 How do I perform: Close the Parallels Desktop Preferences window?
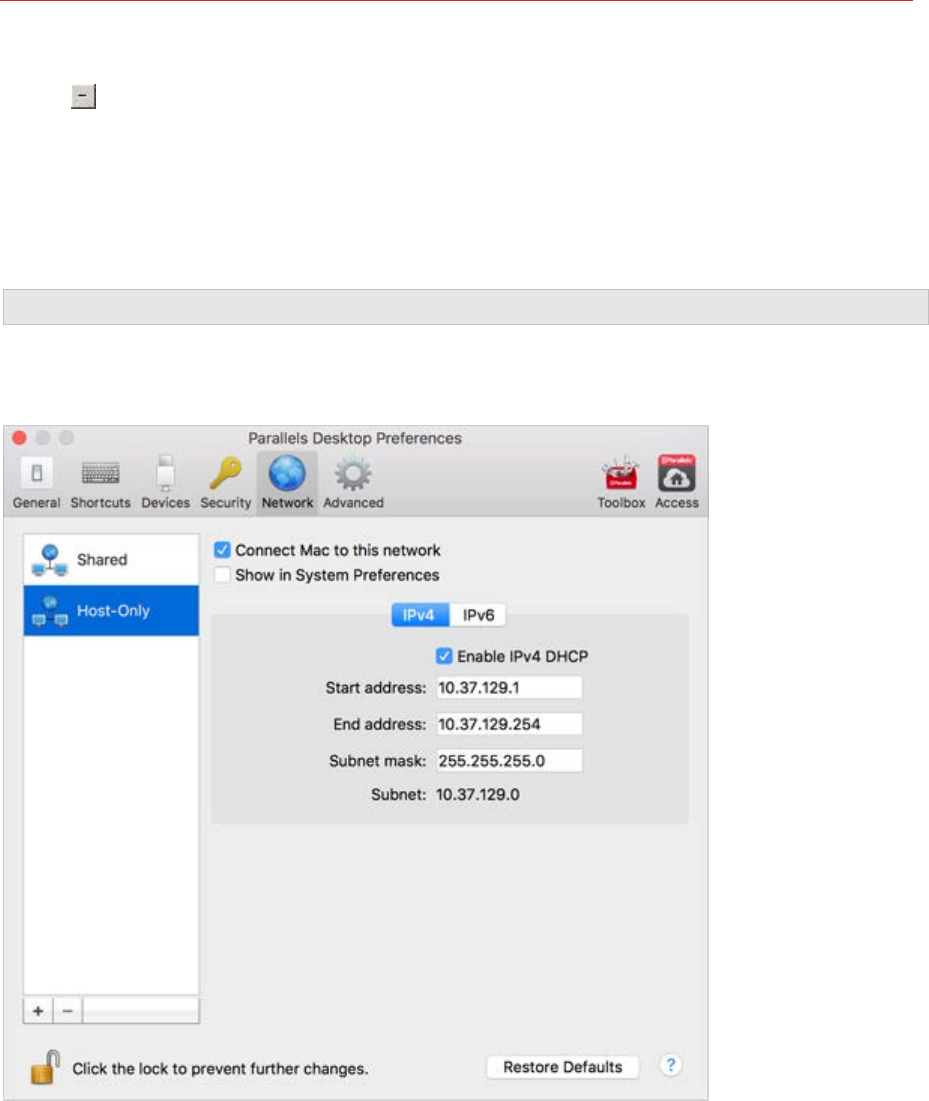pyautogui.click(x=20, y=438)
